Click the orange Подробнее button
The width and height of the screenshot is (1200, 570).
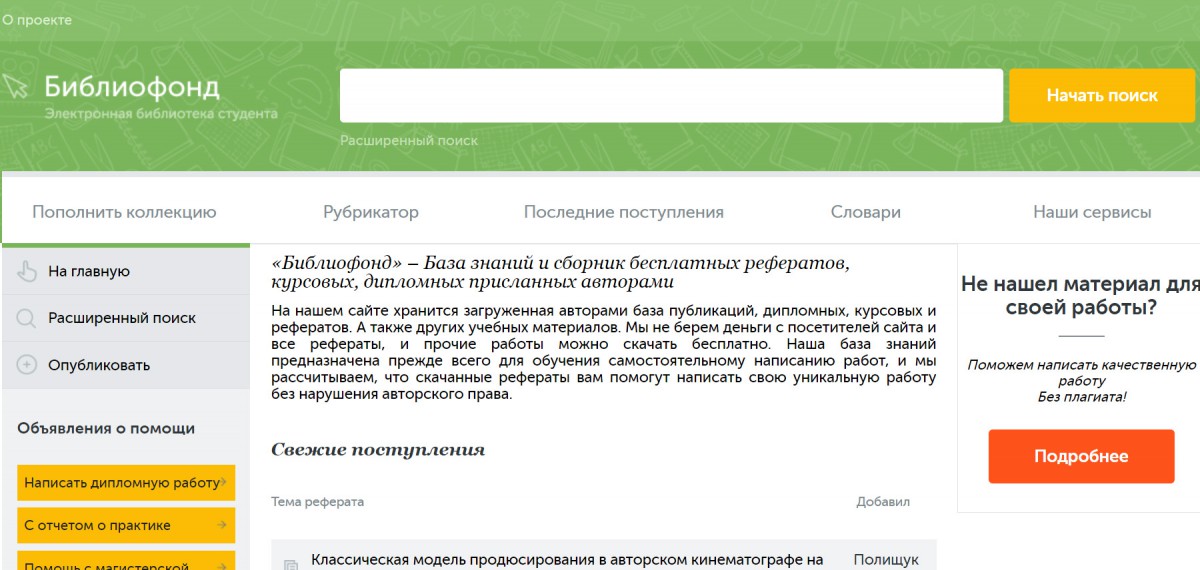1081,456
